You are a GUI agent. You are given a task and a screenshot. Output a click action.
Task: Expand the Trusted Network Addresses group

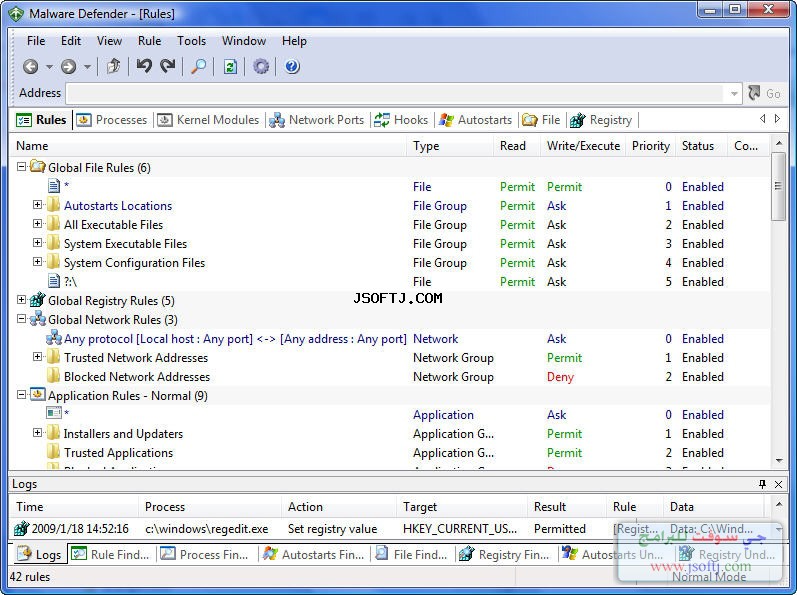(x=37, y=357)
